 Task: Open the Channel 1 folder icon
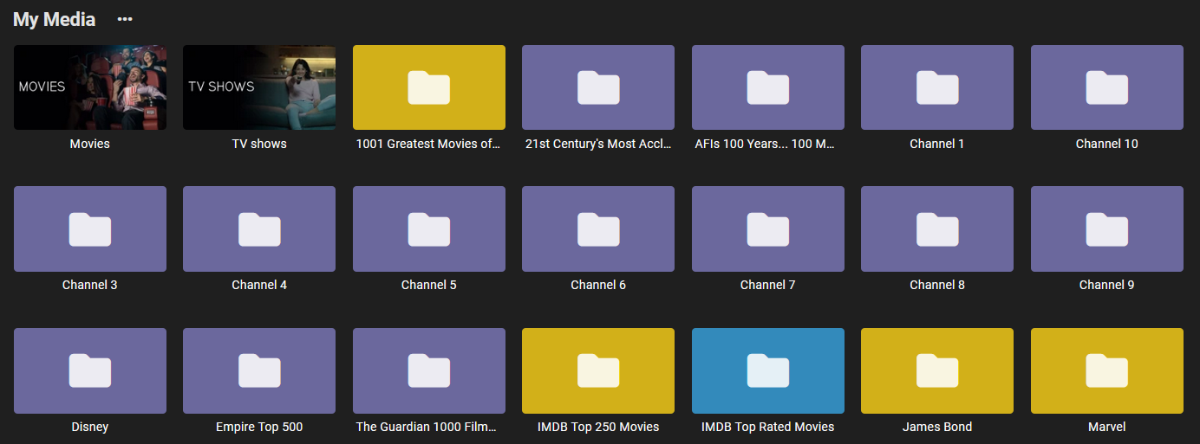pyautogui.click(x=937, y=87)
